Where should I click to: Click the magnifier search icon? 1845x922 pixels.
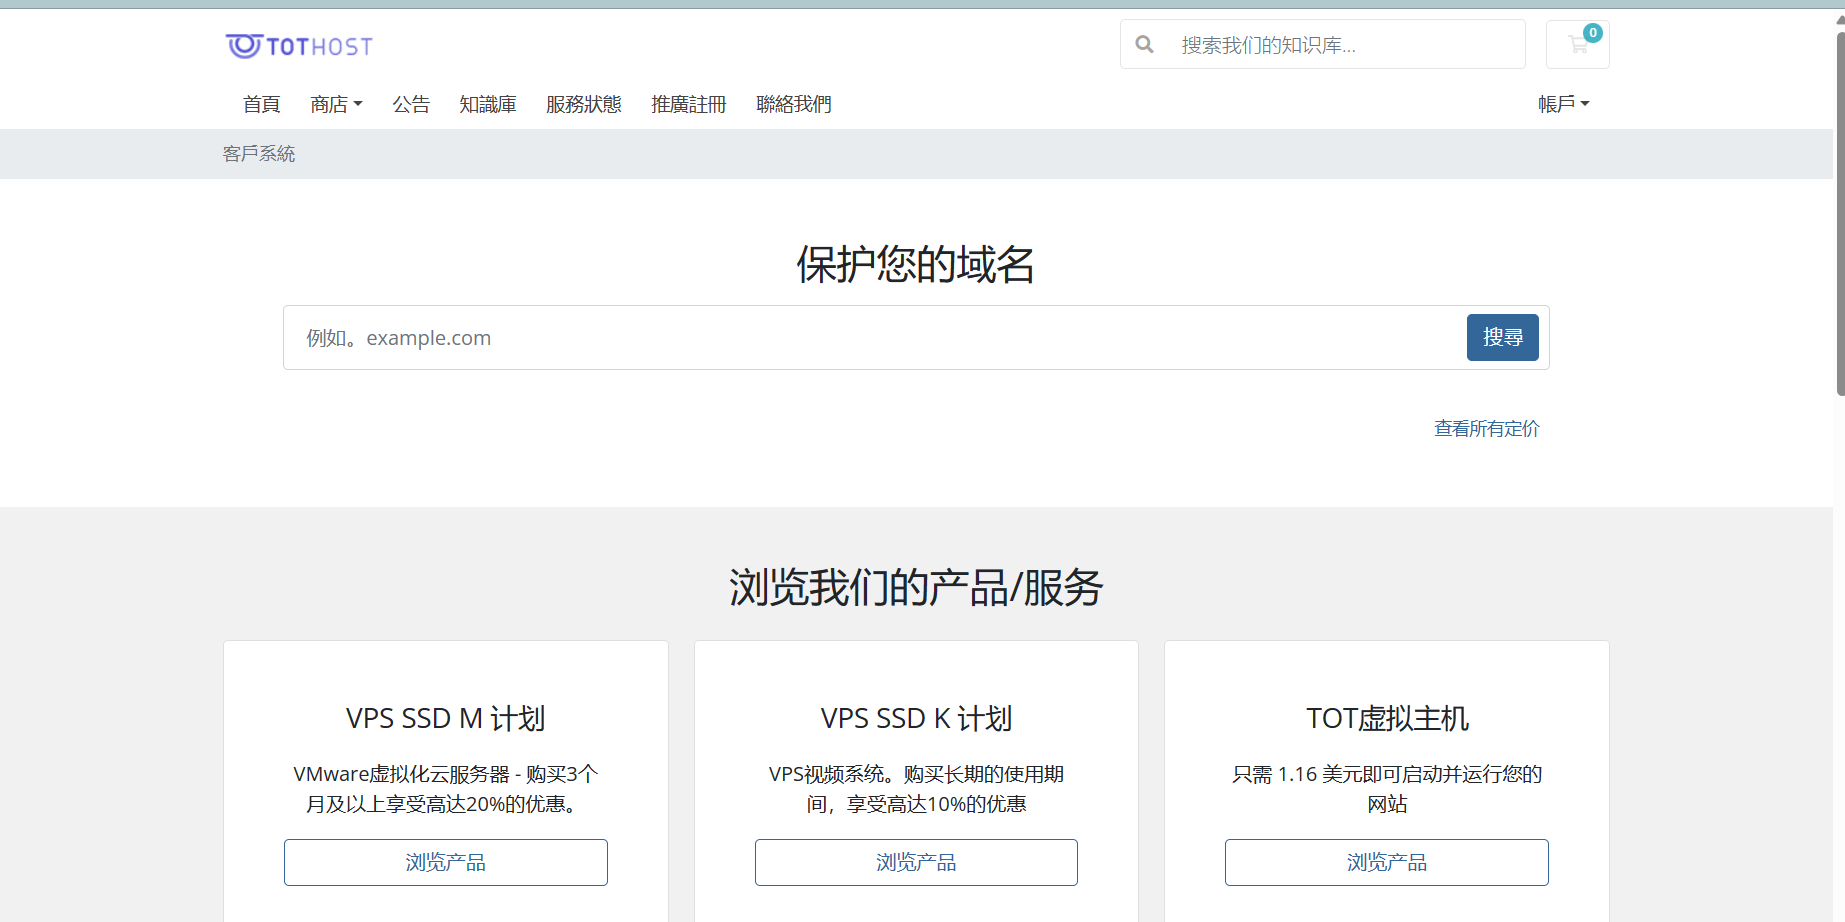point(1145,45)
